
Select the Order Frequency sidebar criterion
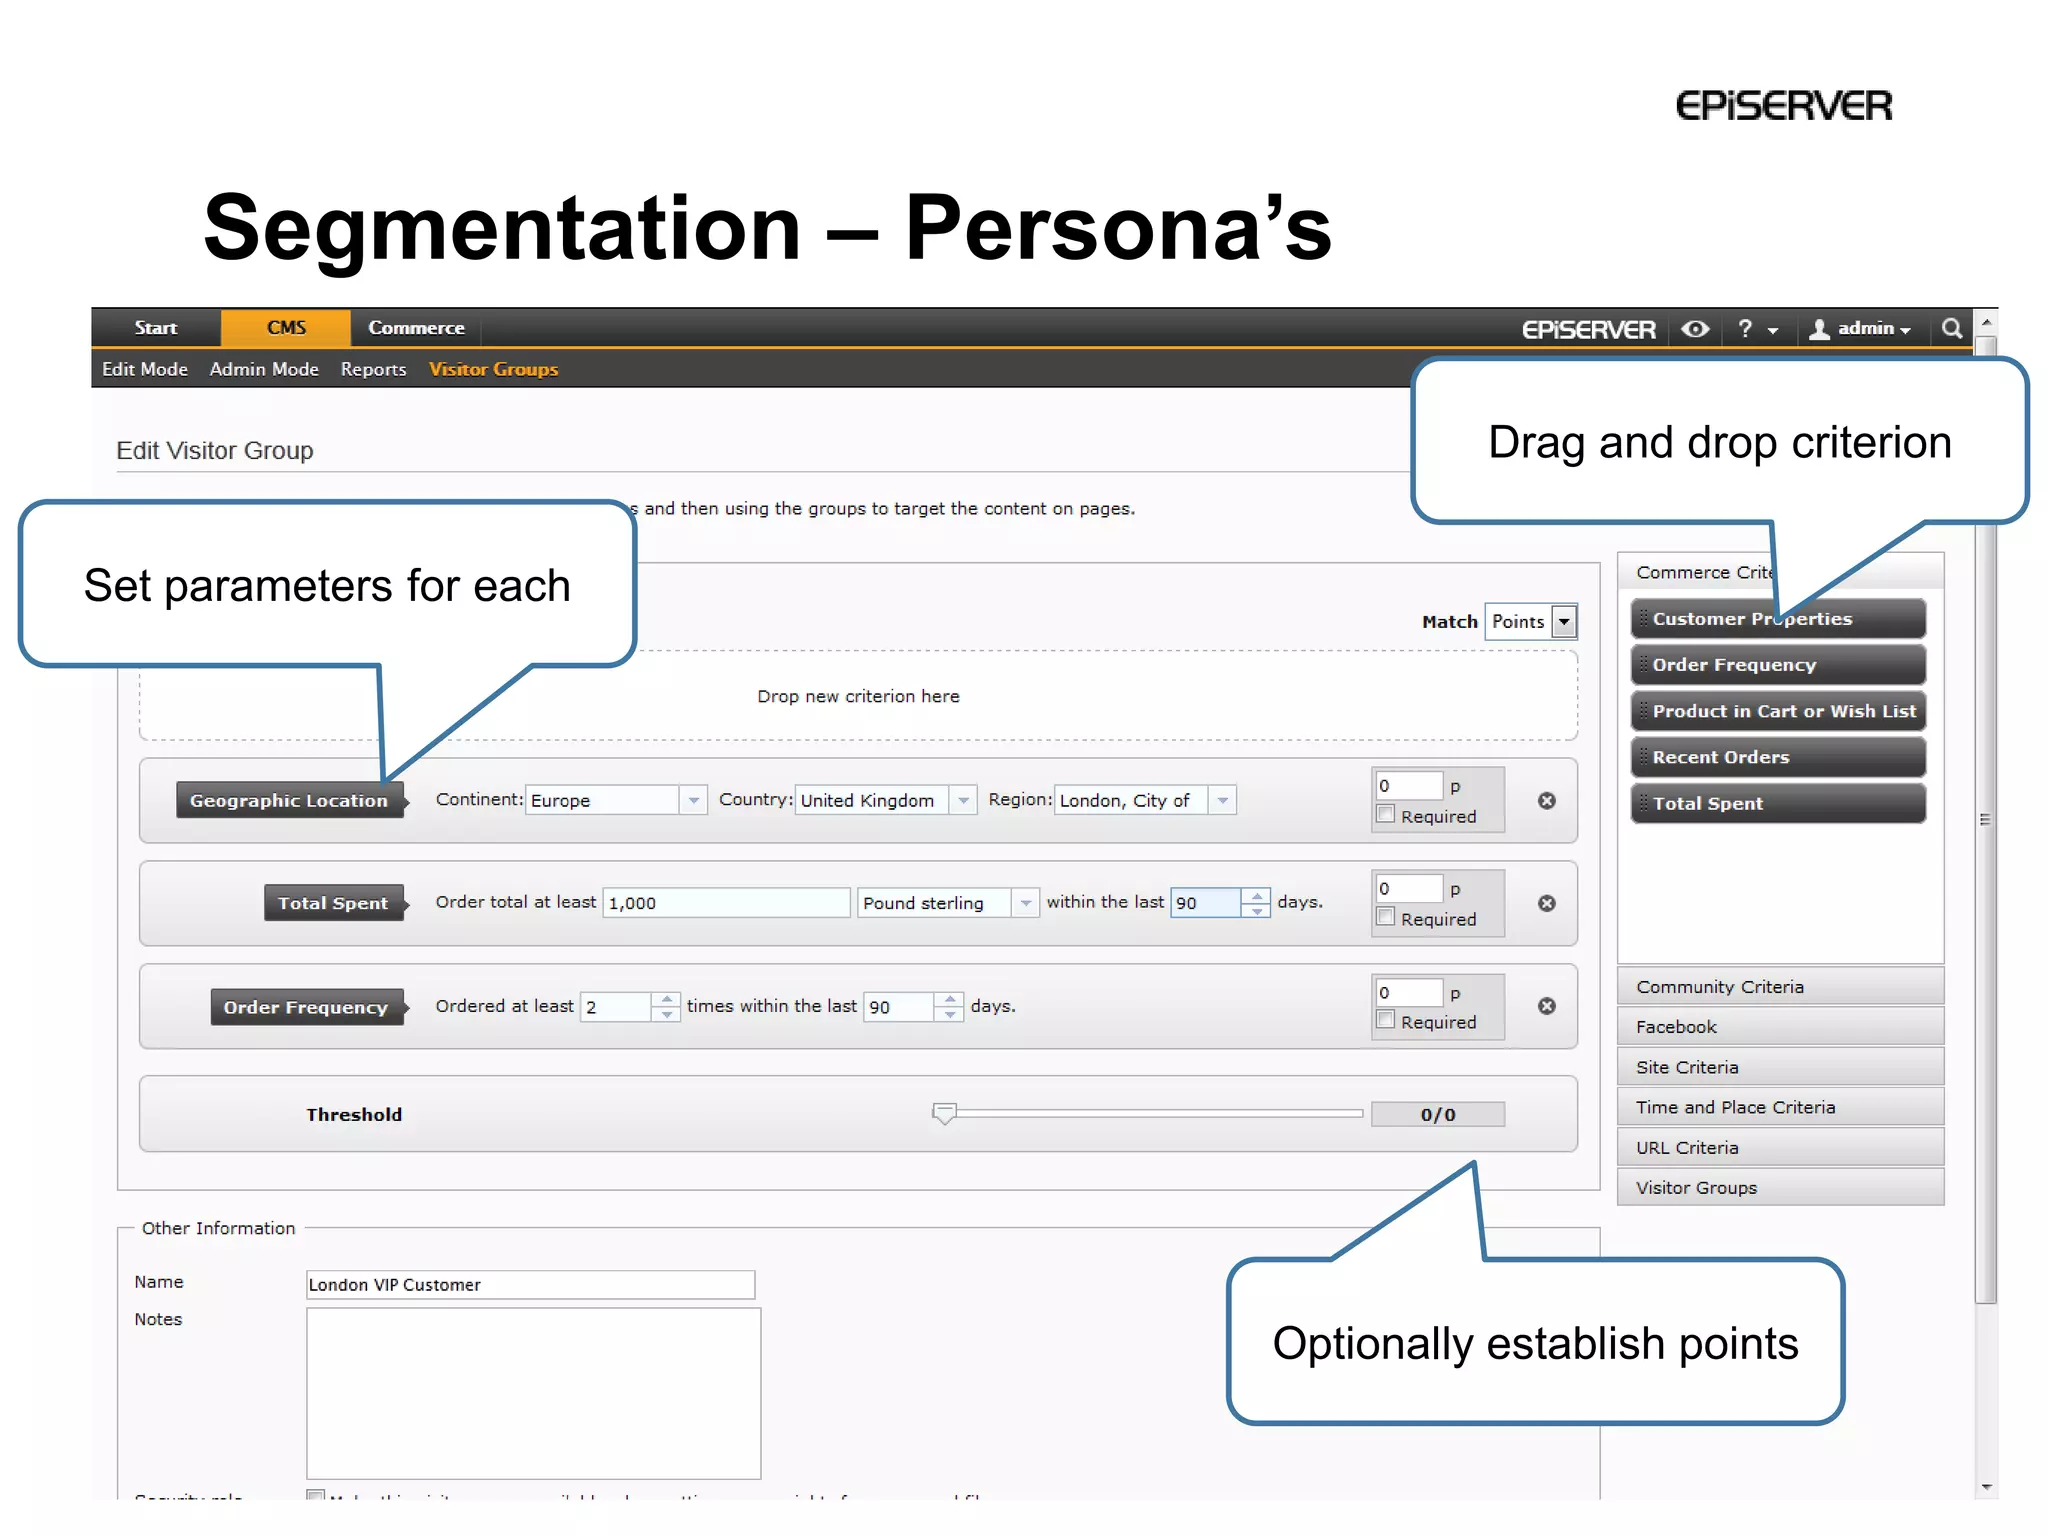click(1778, 665)
